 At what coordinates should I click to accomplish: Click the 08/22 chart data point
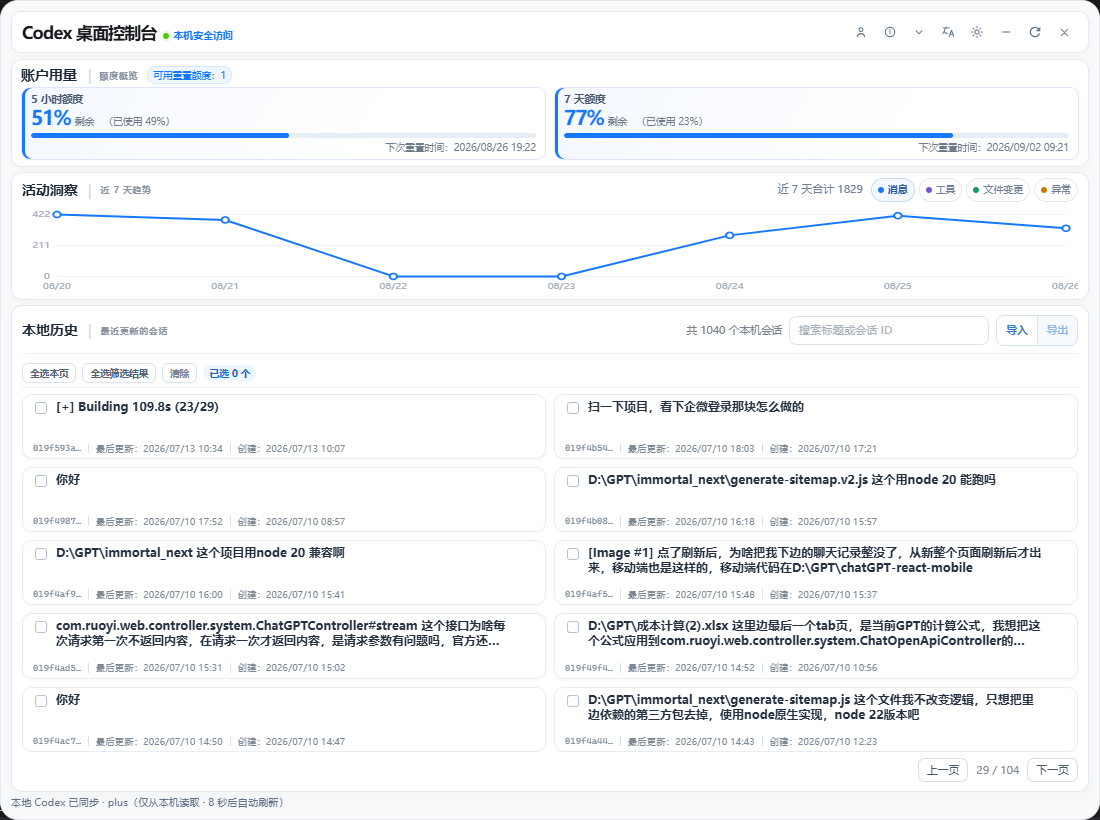pyautogui.click(x=394, y=276)
